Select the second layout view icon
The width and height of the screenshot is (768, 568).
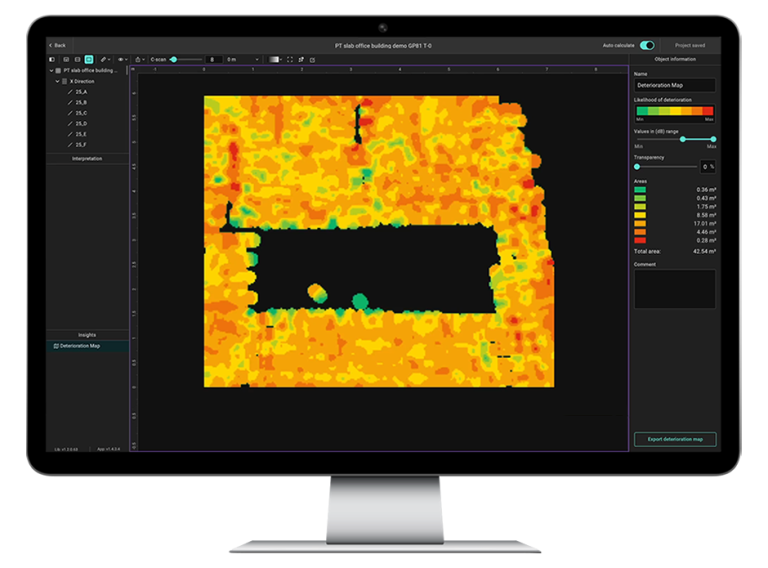(x=77, y=59)
